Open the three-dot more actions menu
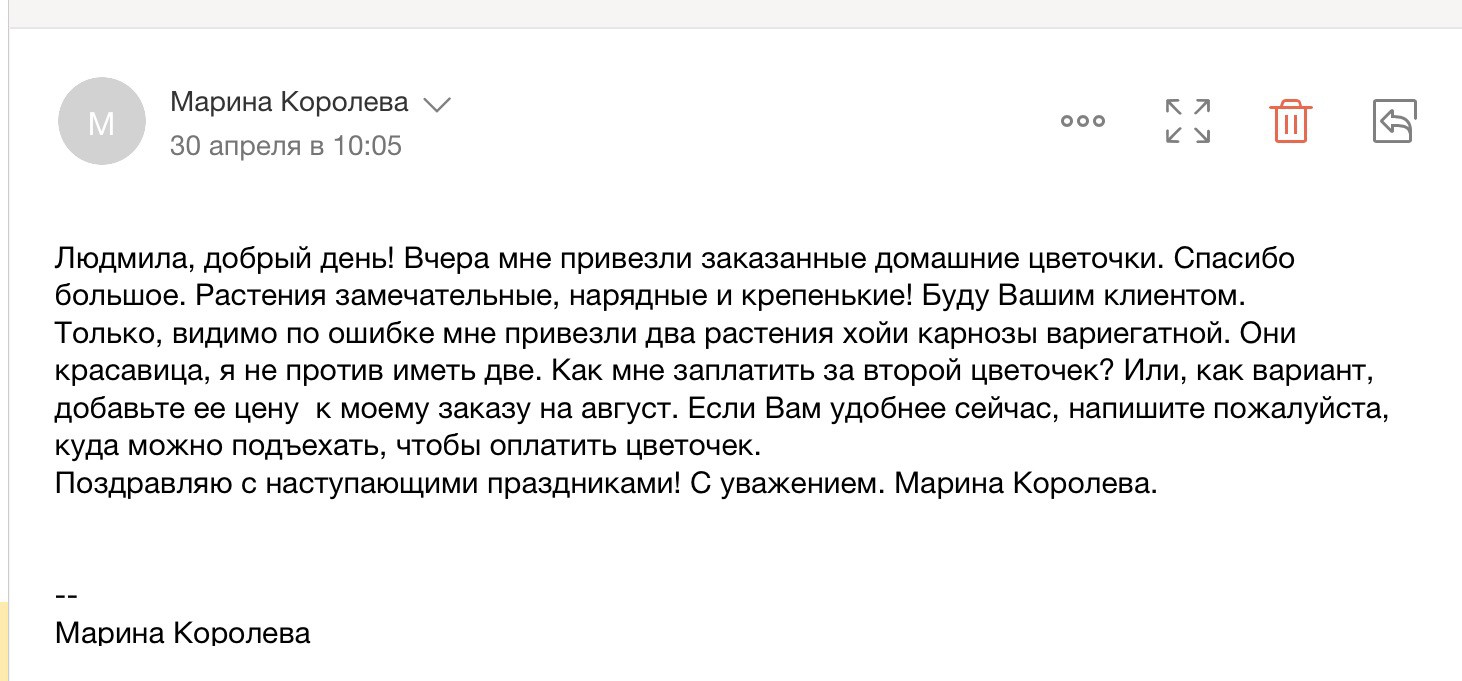Viewport: 1462px width, 681px height. click(1082, 121)
